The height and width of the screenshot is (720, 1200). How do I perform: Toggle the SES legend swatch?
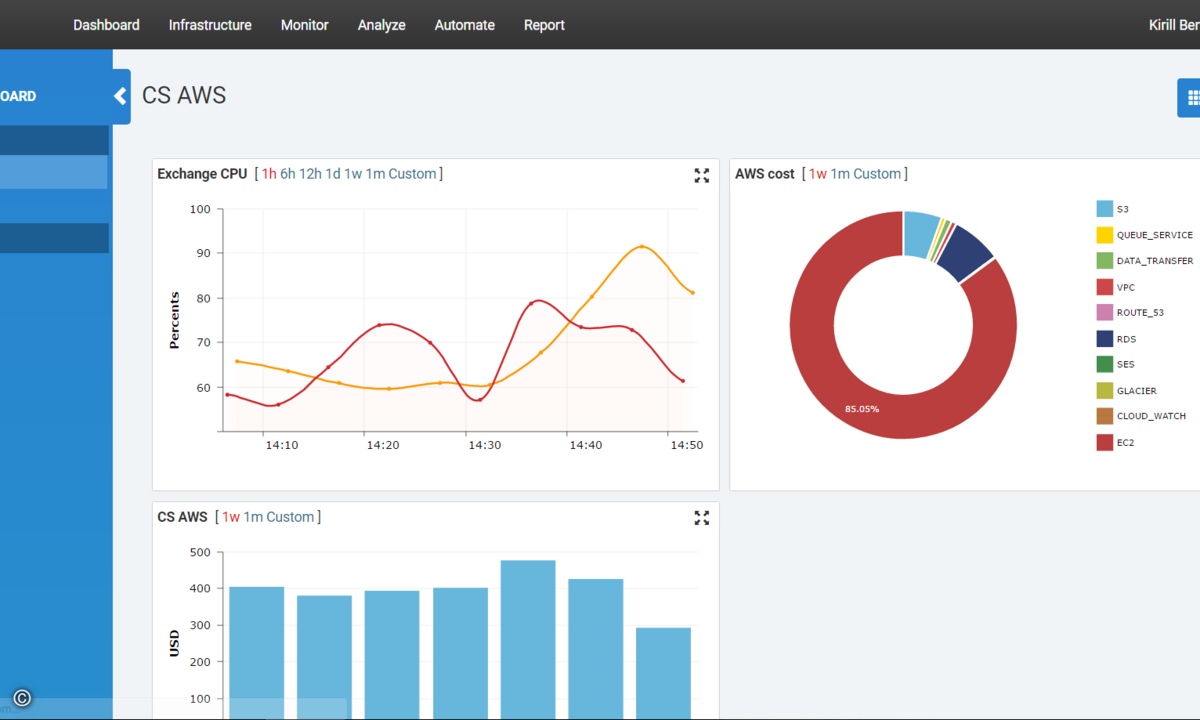point(1105,365)
